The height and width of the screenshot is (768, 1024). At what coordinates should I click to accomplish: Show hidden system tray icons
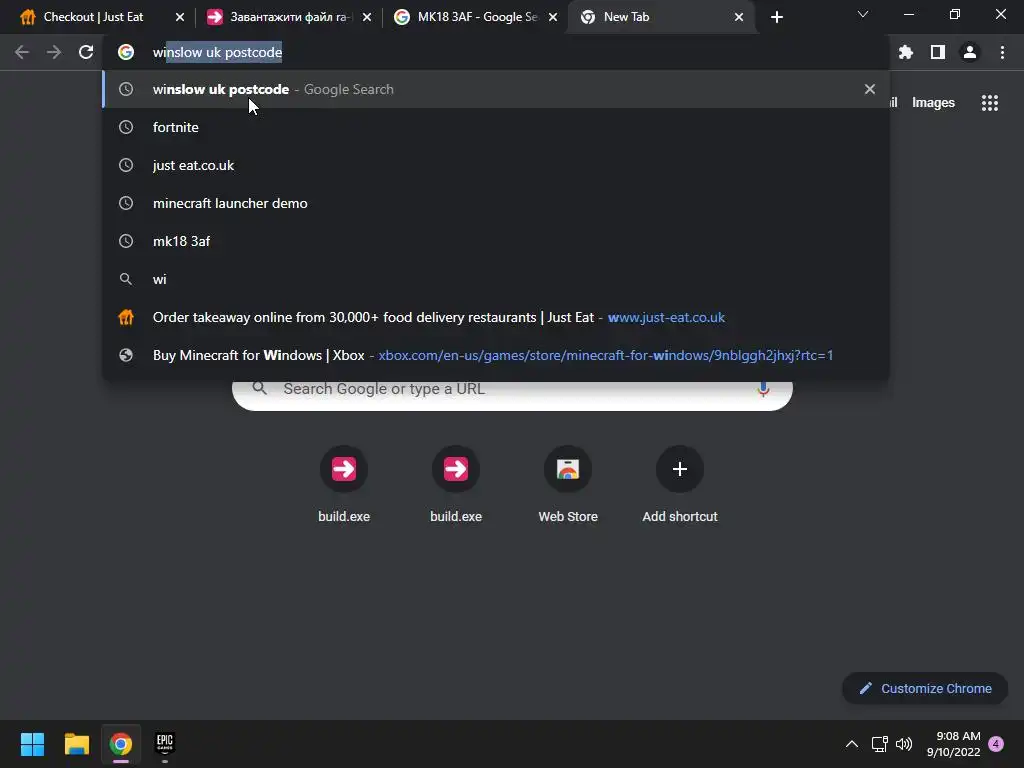pos(852,744)
